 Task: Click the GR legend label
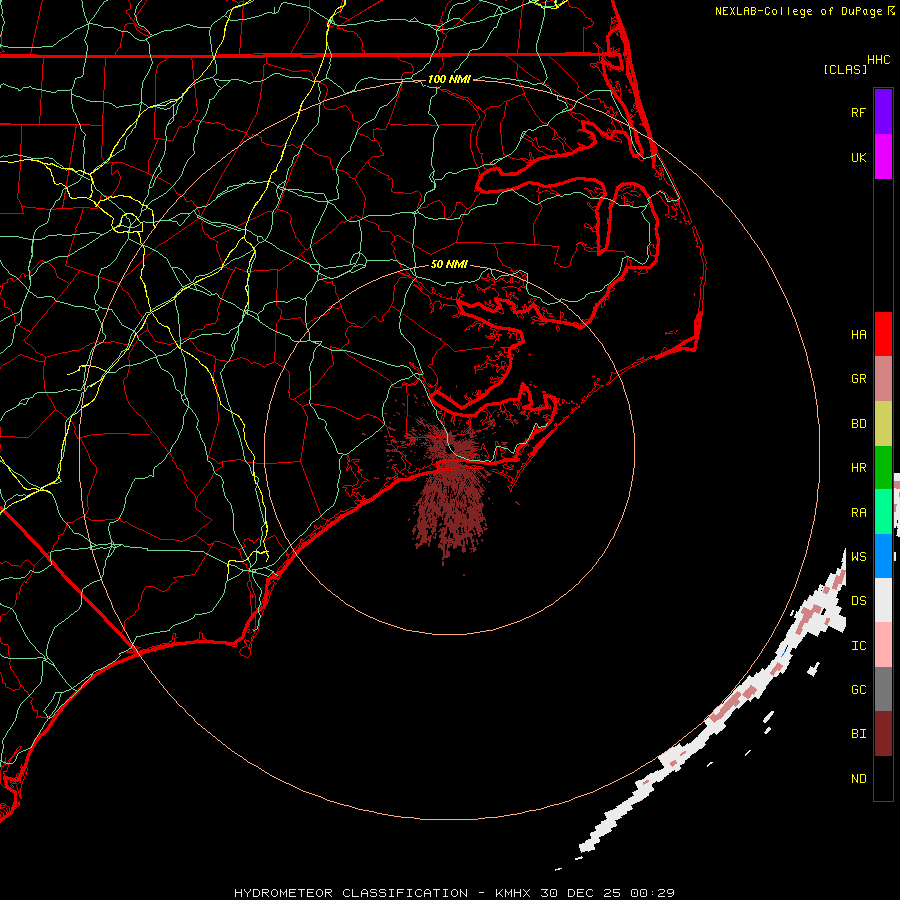858,379
